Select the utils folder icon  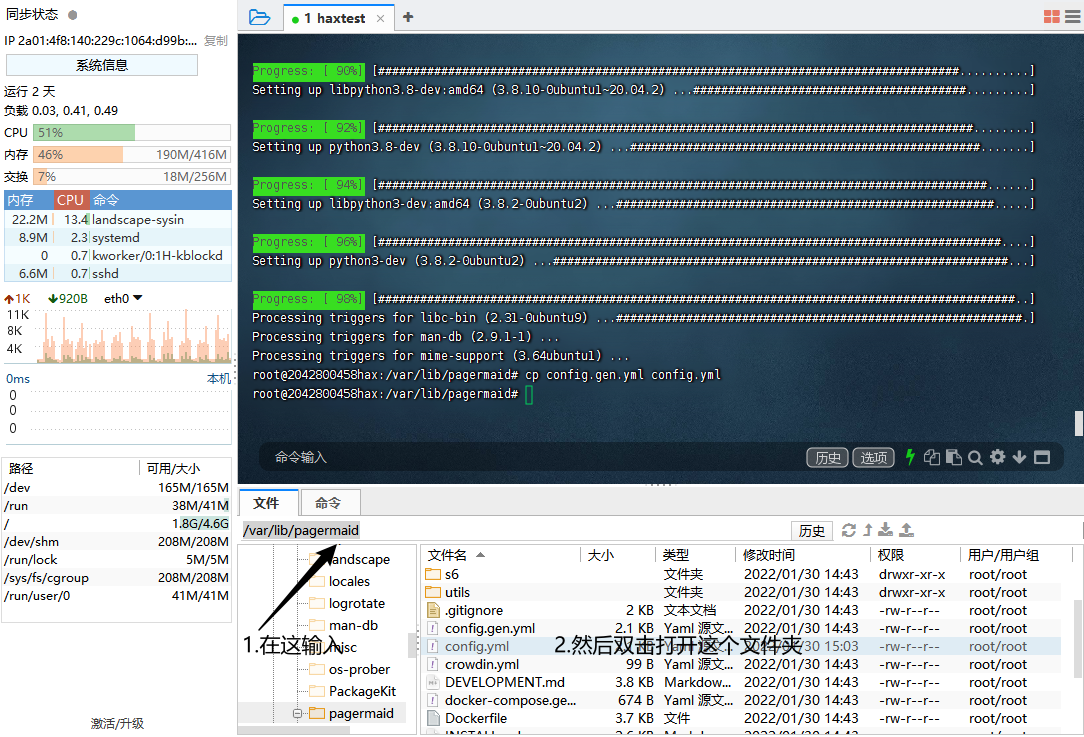(x=433, y=592)
